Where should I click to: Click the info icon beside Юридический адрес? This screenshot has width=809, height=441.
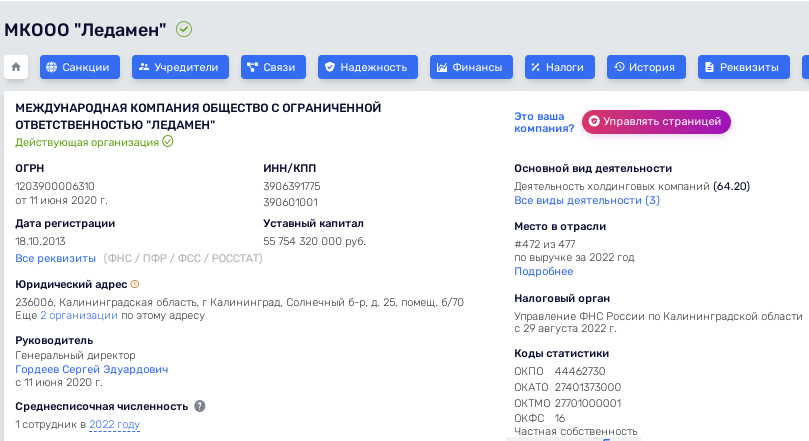pyautogui.click(x=135, y=284)
